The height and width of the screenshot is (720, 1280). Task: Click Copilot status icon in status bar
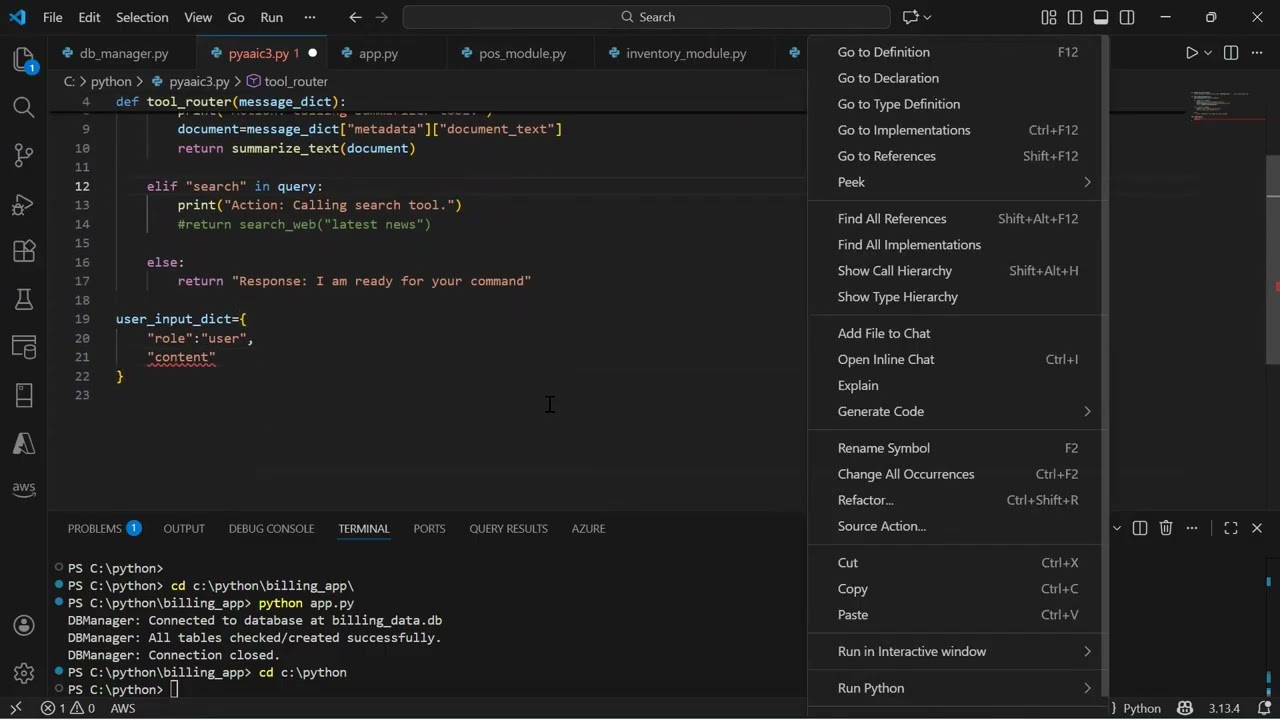pyautogui.click(x=1185, y=708)
